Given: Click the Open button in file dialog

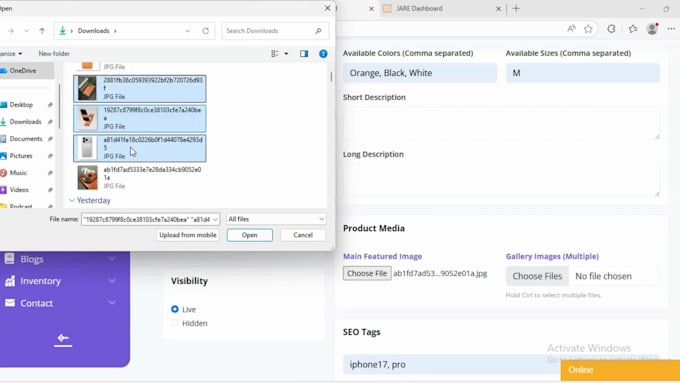Looking at the screenshot, I should (250, 235).
